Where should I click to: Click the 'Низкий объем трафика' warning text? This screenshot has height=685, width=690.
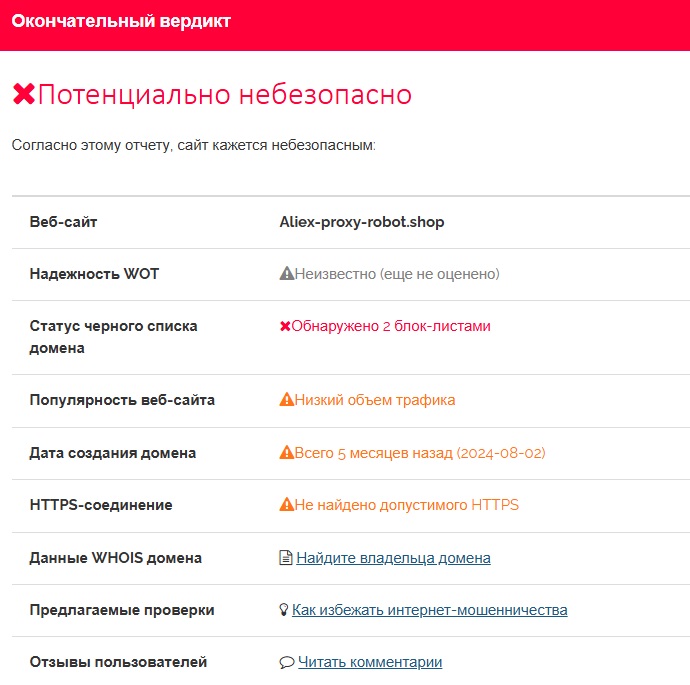[375, 400]
